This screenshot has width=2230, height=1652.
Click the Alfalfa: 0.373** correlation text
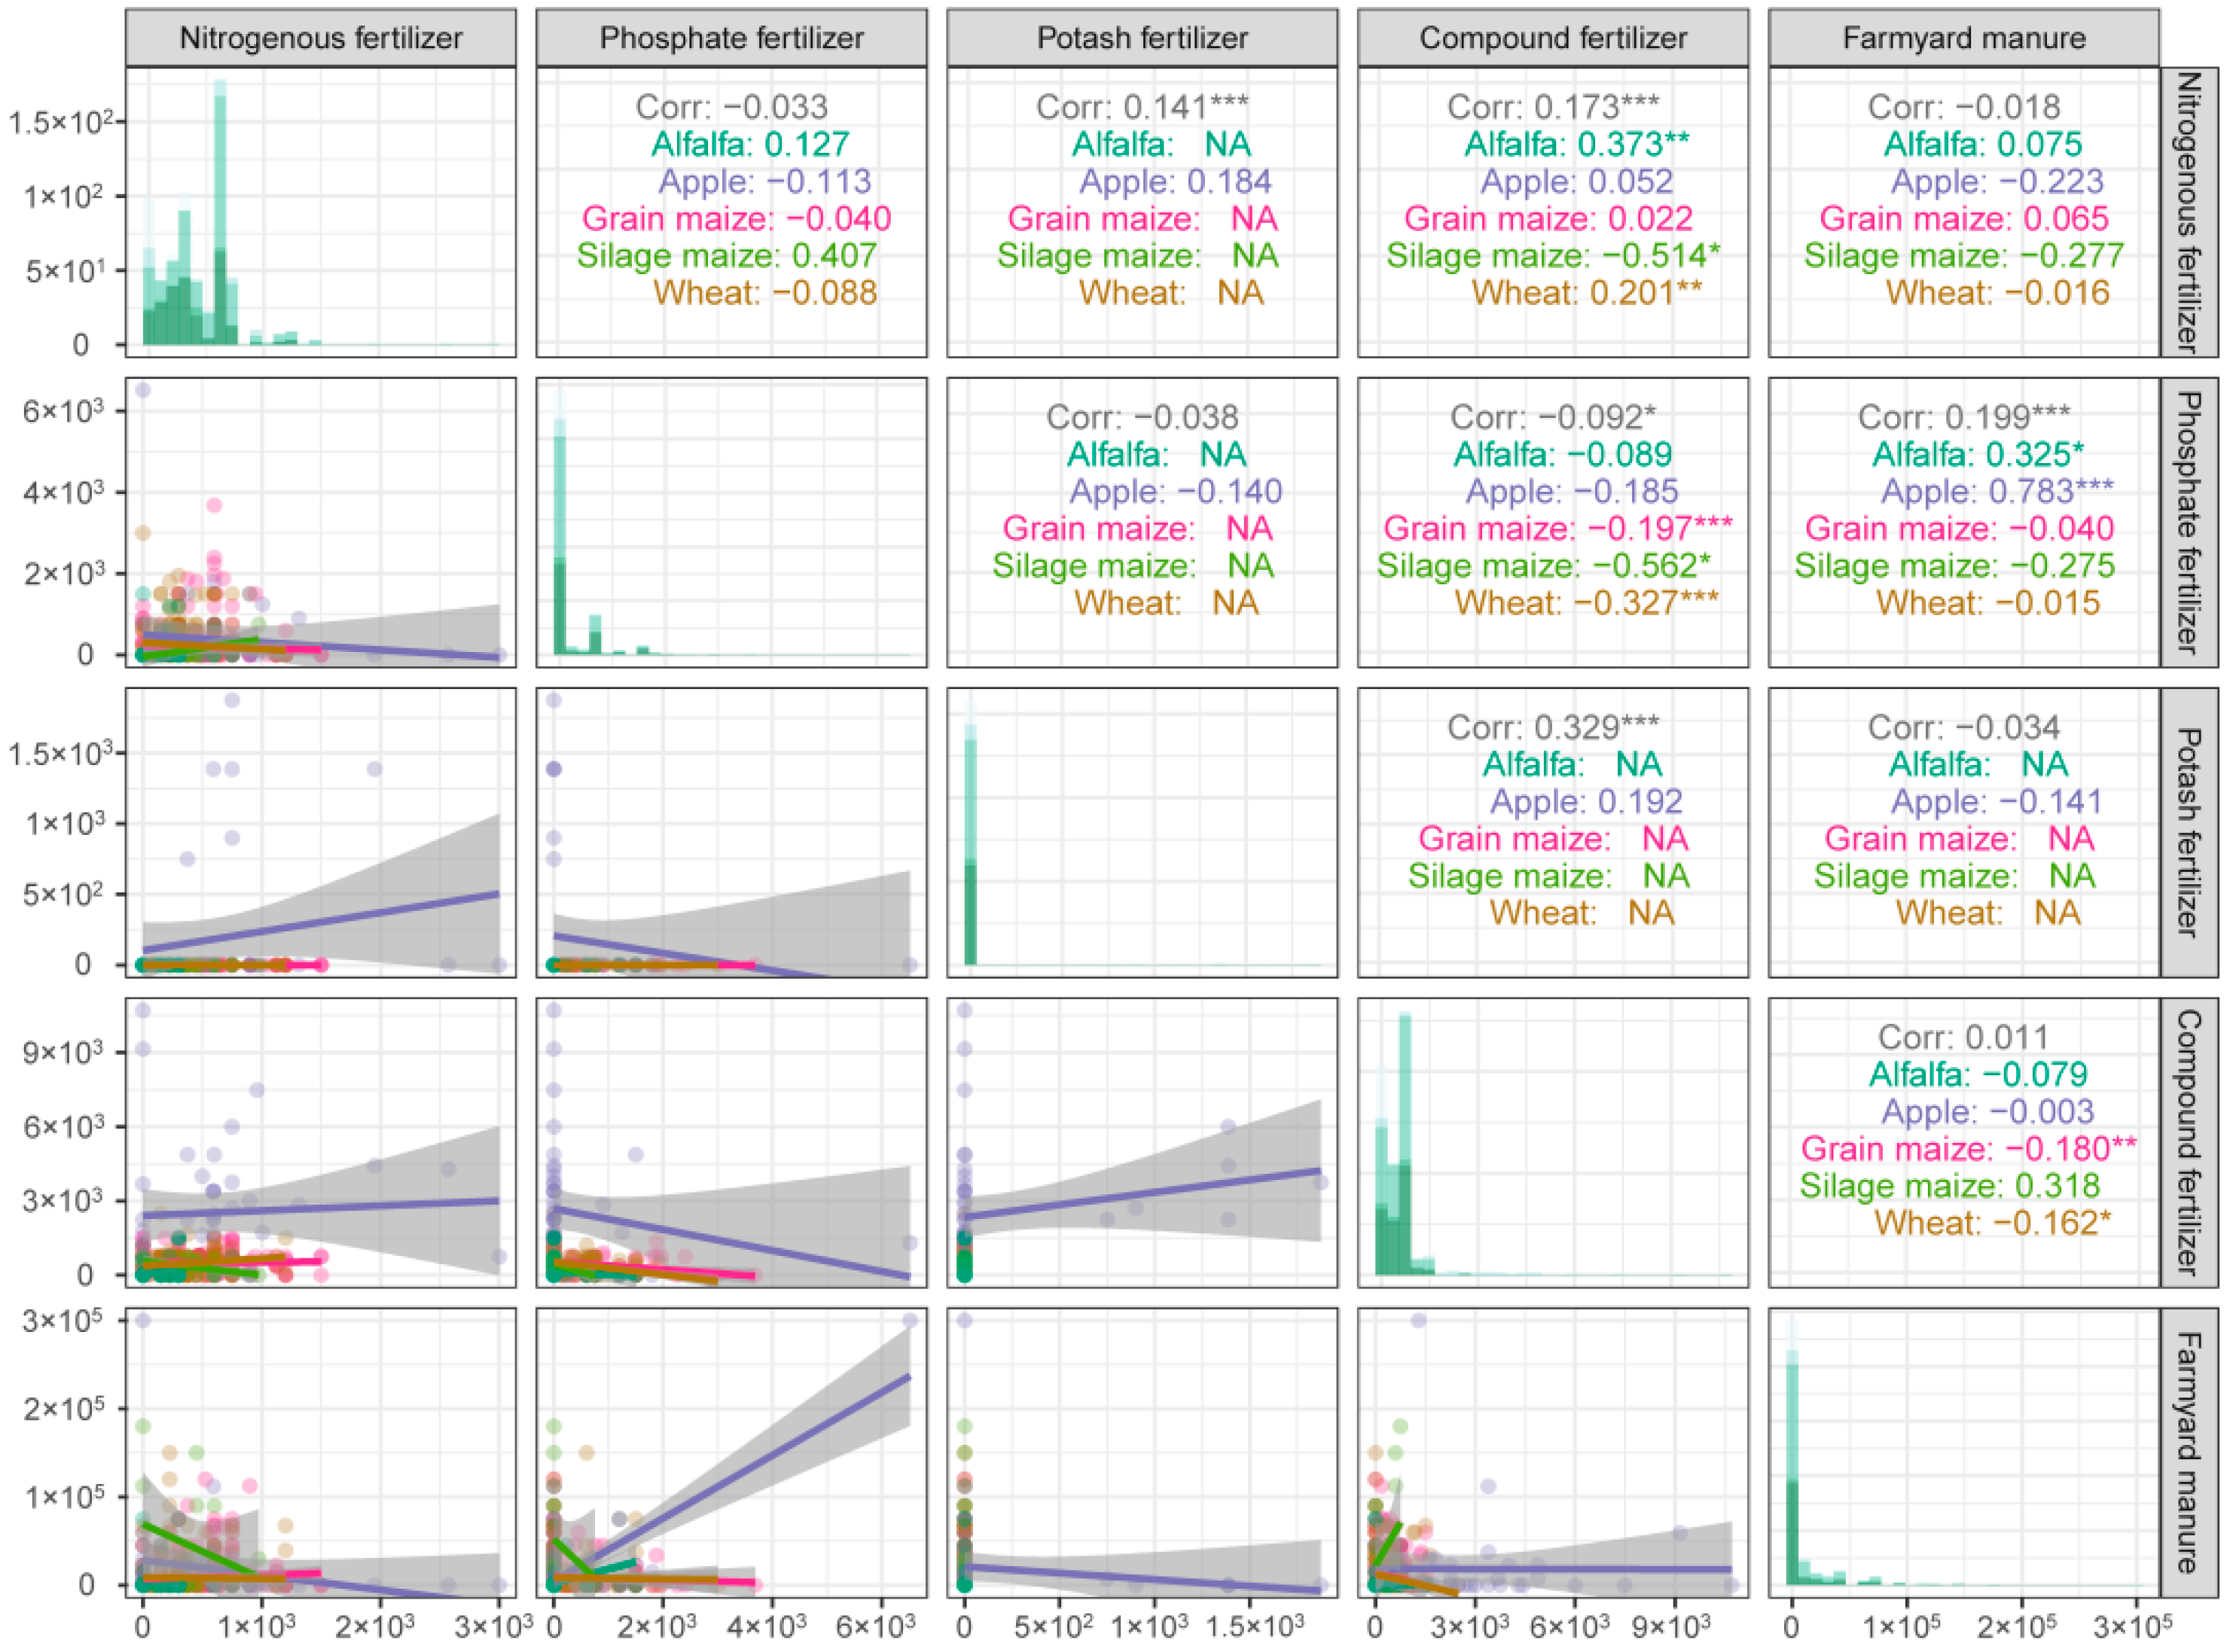pyautogui.click(x=1576, y=145)
